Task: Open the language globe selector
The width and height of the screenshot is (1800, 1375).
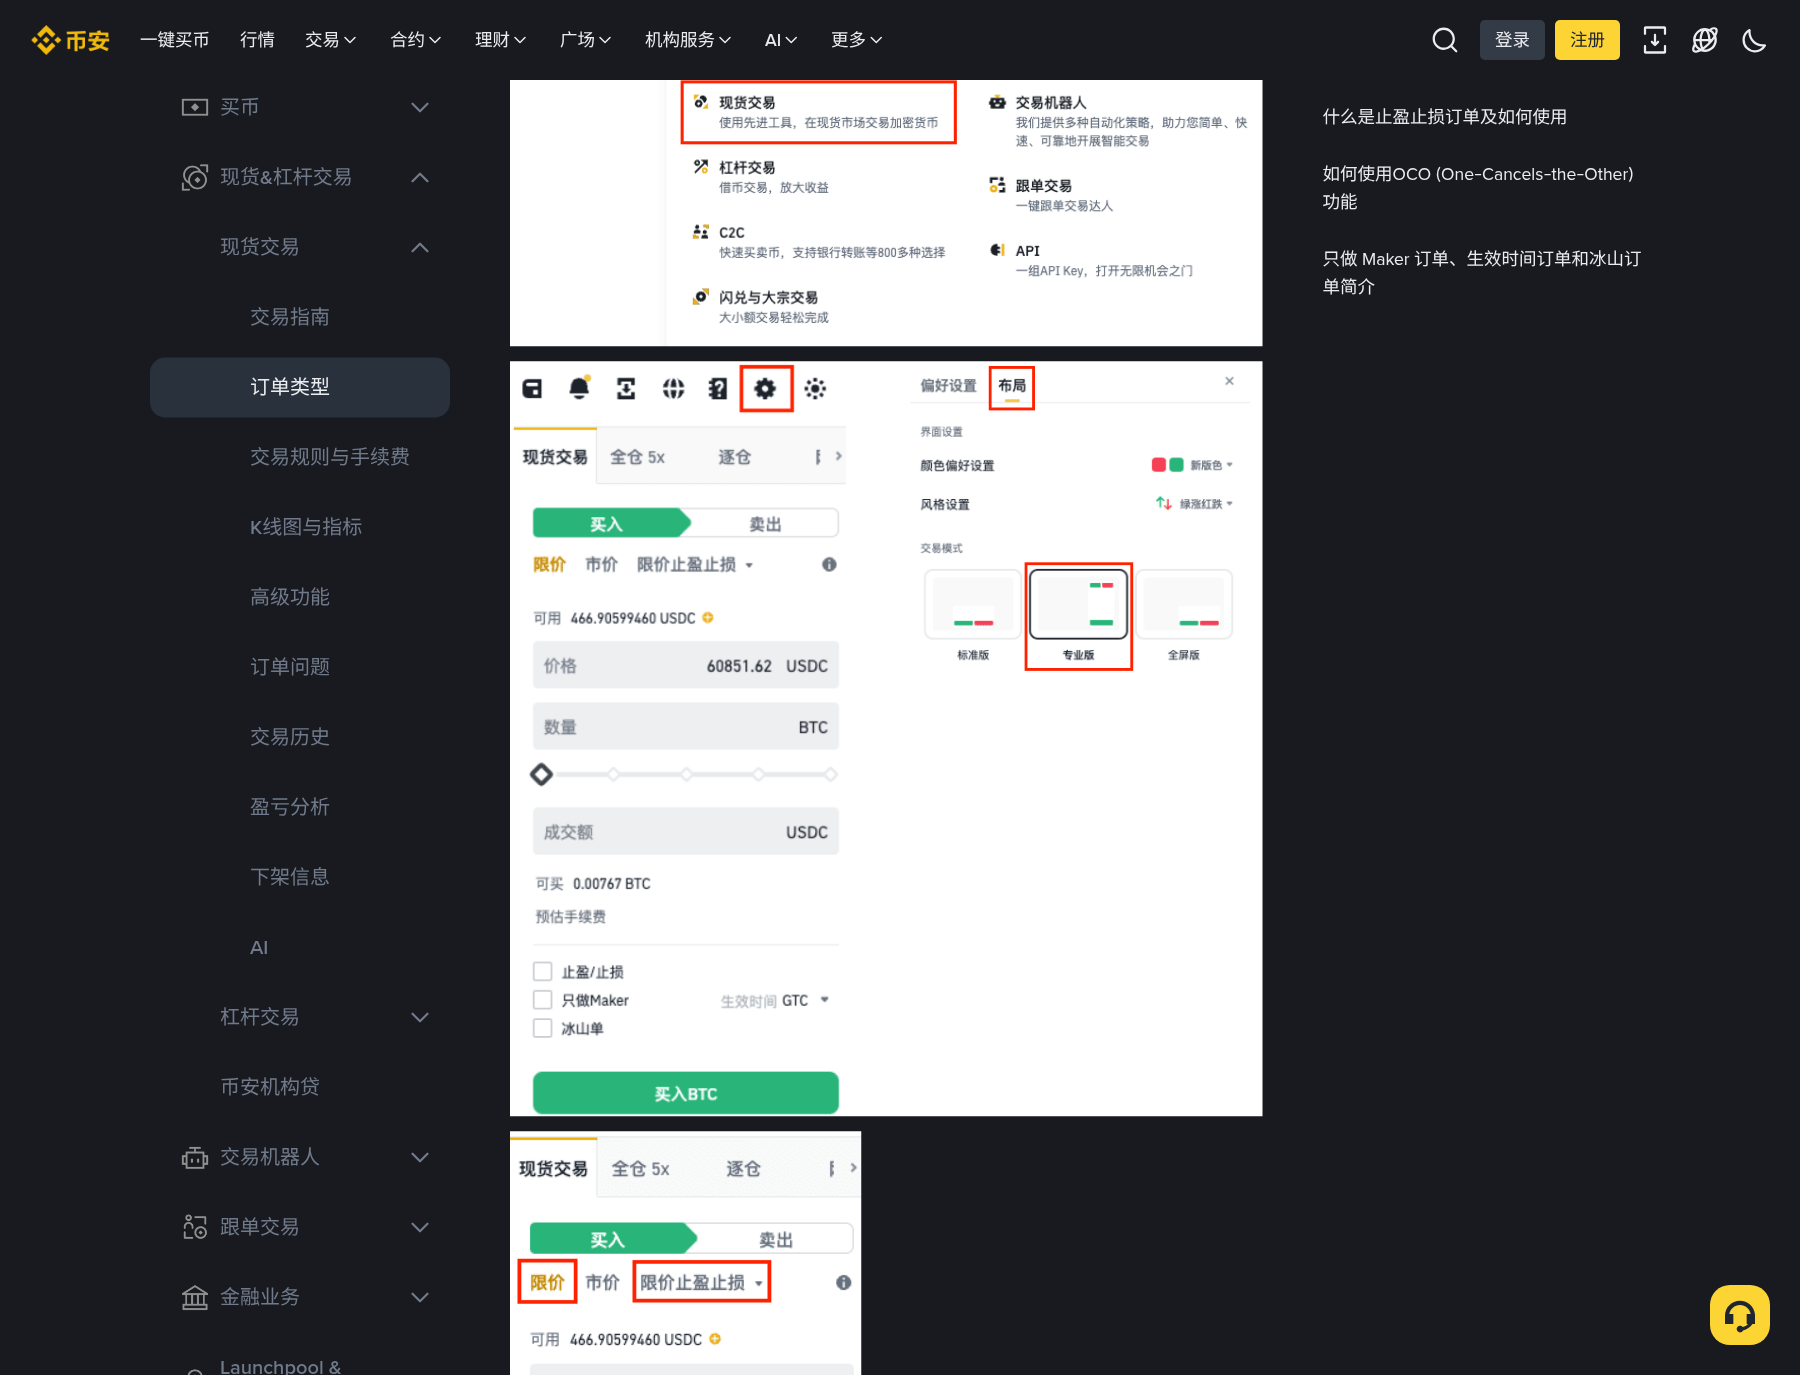Action: [1705, 40]
